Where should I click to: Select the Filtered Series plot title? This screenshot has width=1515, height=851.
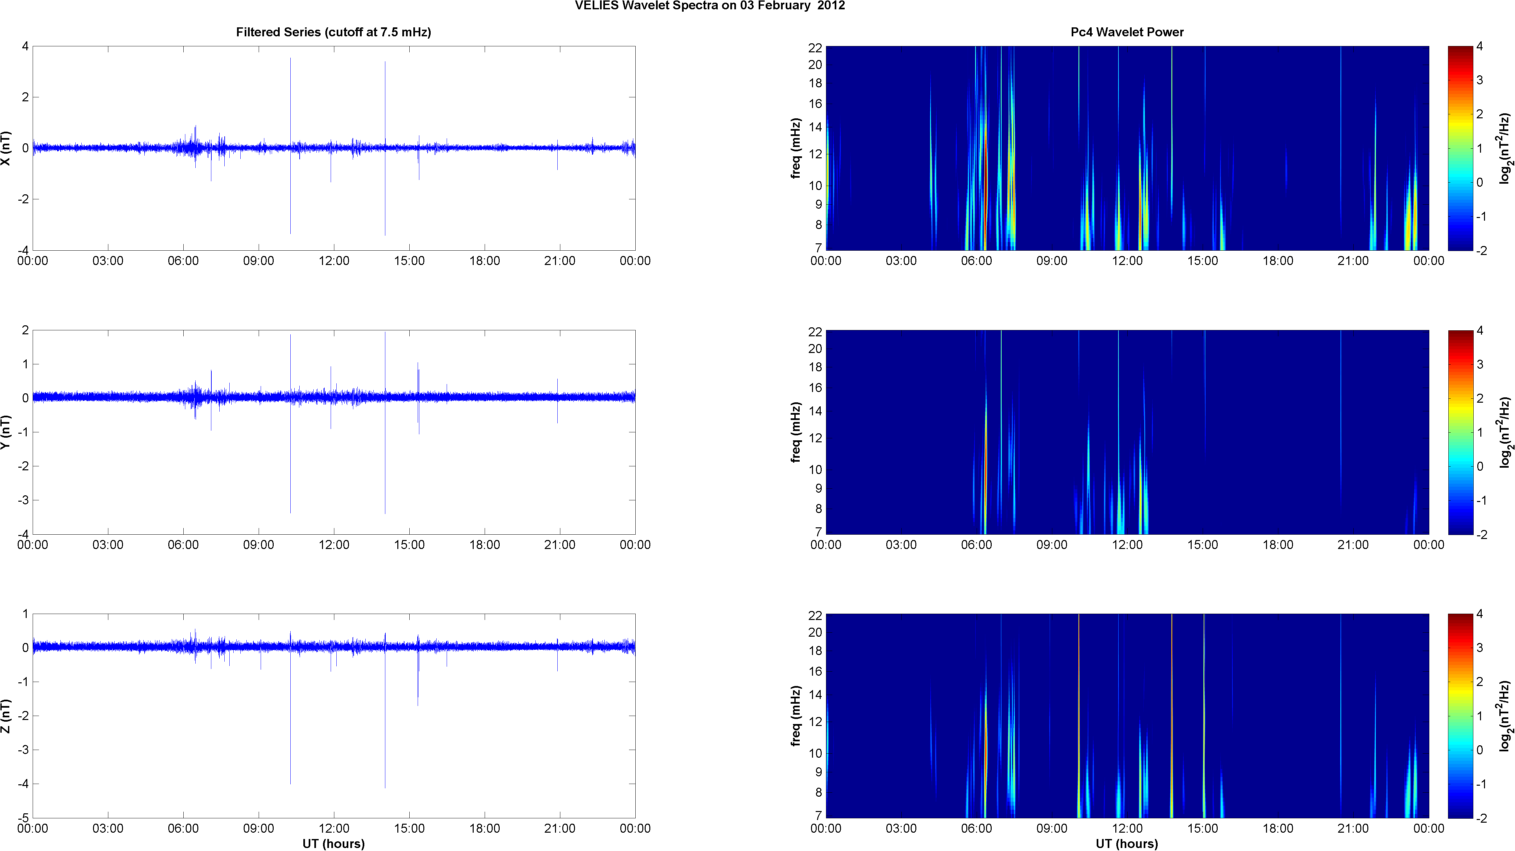tap(333, 32)
